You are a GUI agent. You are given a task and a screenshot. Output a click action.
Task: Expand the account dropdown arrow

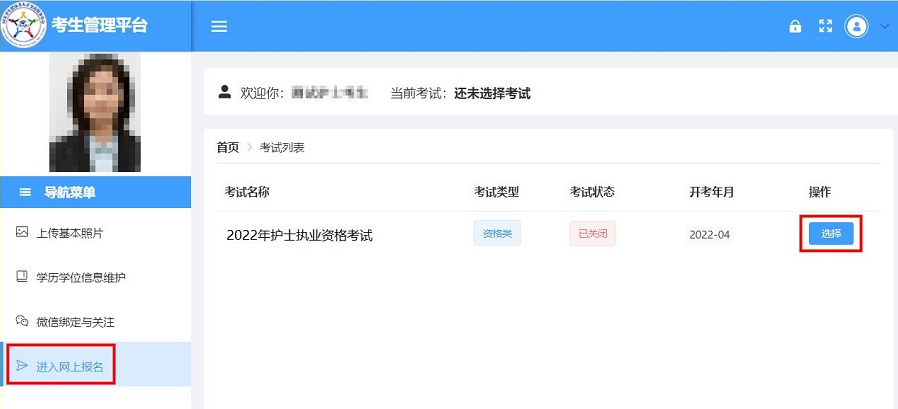click(x=883, y=26)
